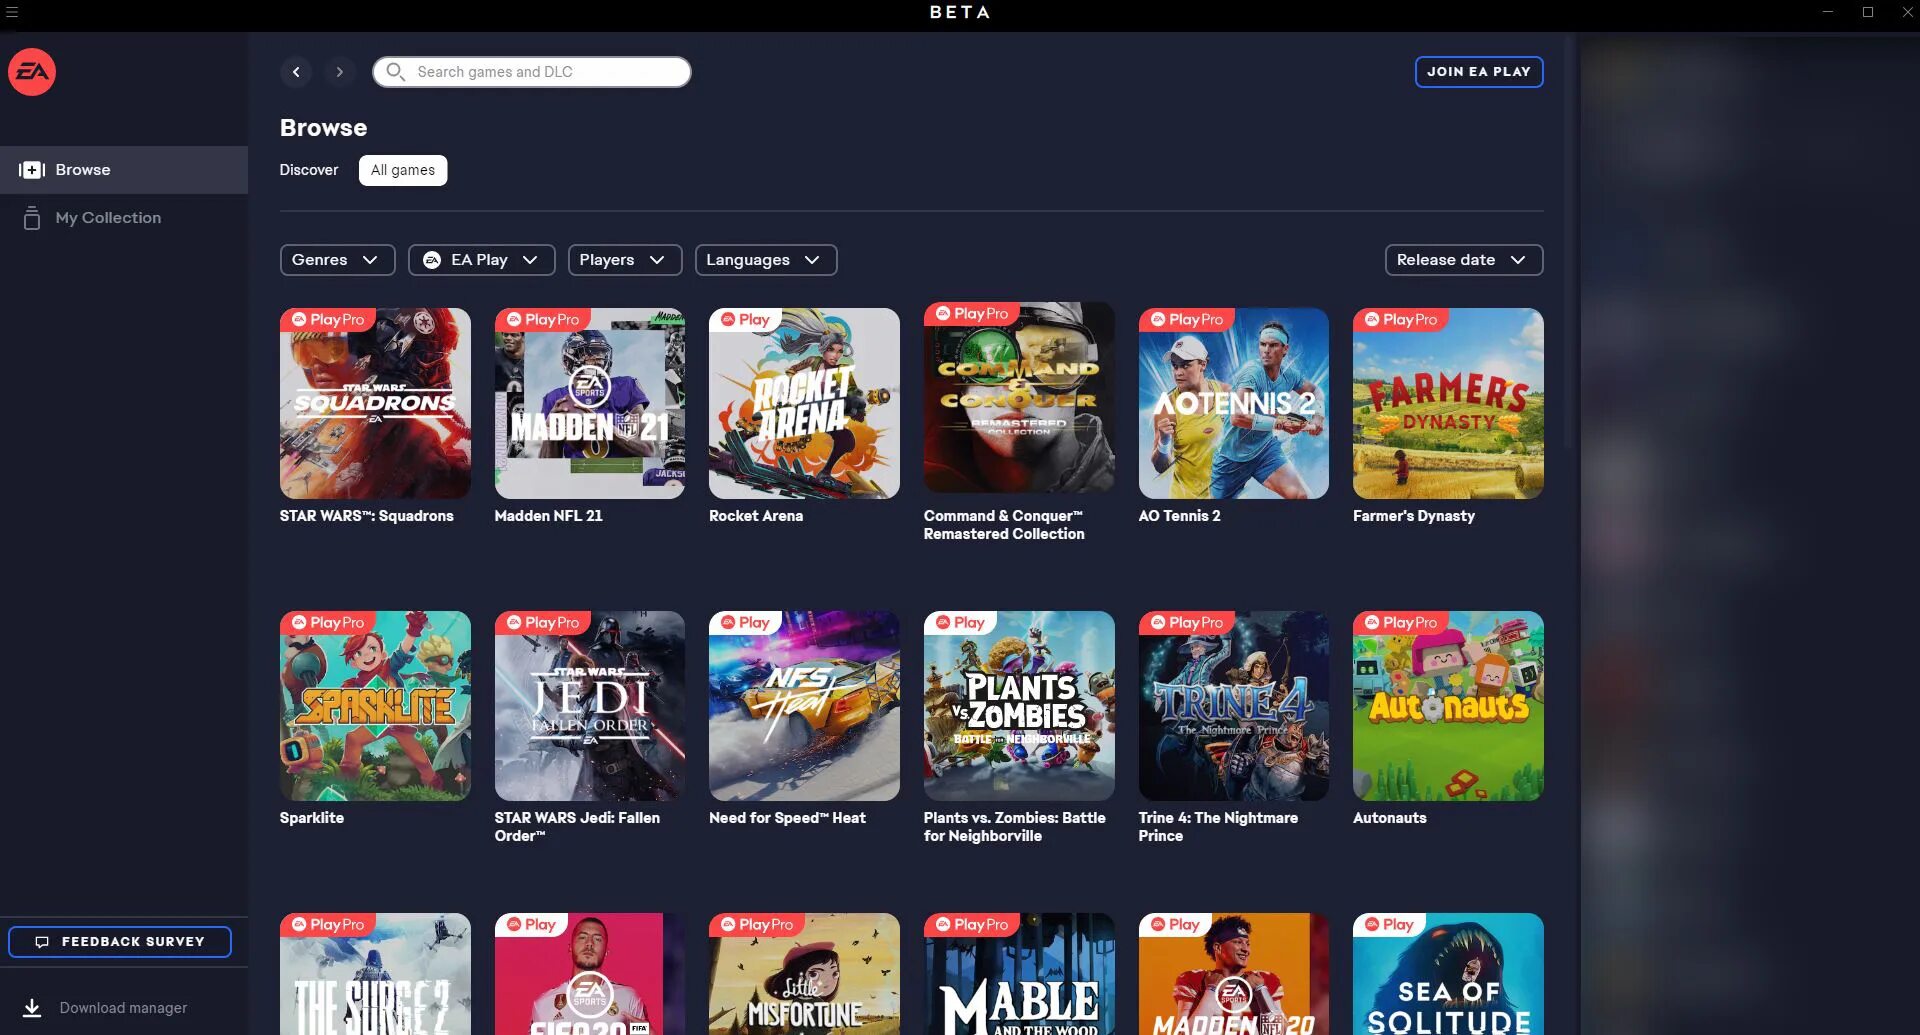
Task: Open My Collection in the sidebar
Action: pos(124,218)
